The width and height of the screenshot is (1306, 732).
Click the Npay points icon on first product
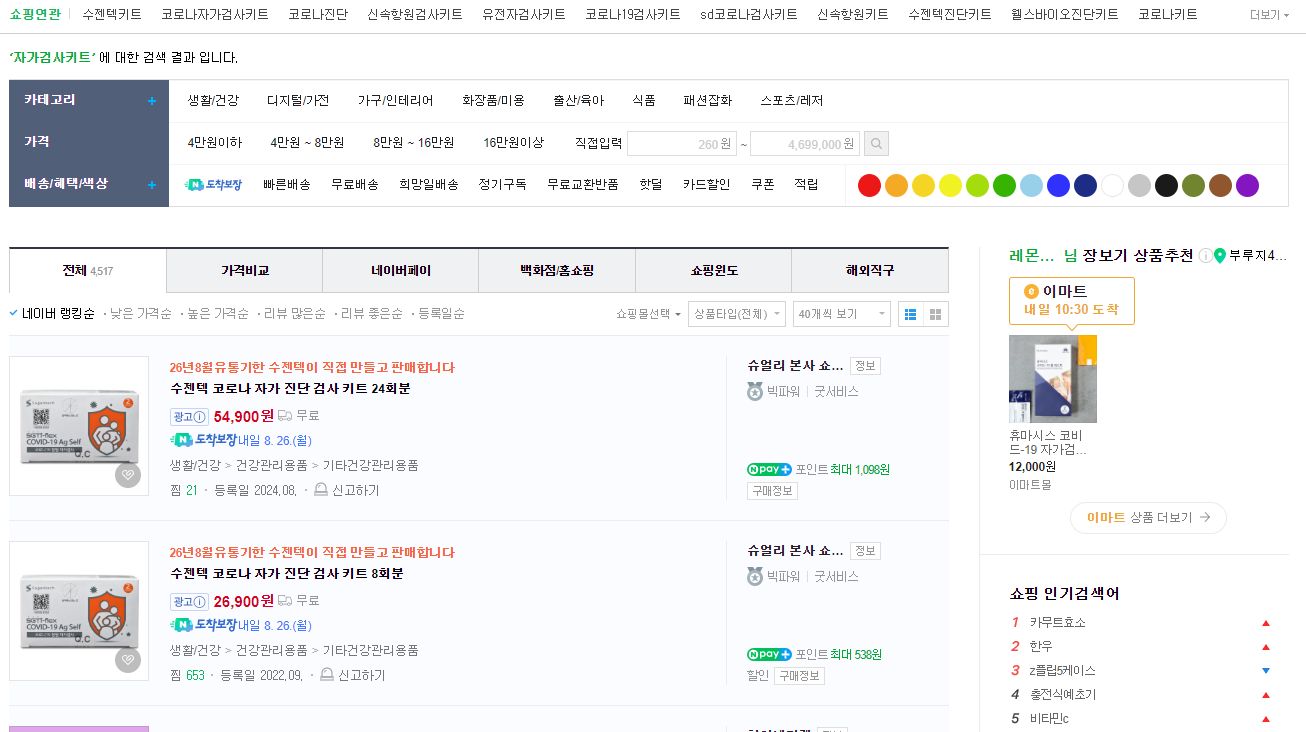coord(769,469)
